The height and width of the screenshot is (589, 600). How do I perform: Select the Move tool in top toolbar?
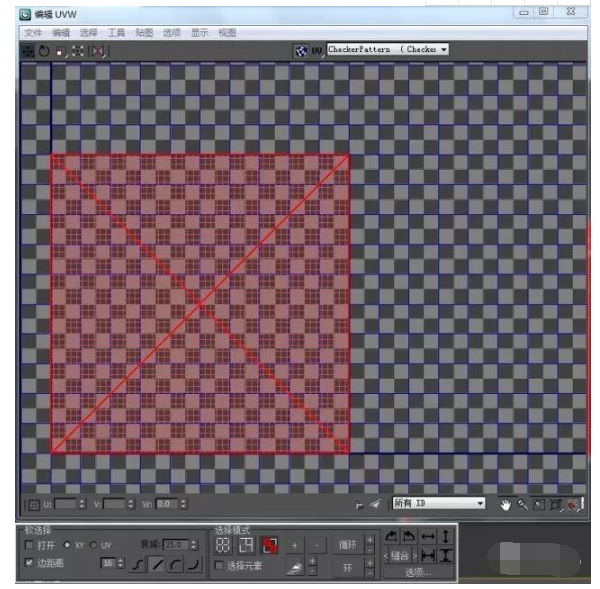click(x=28, y=51)
